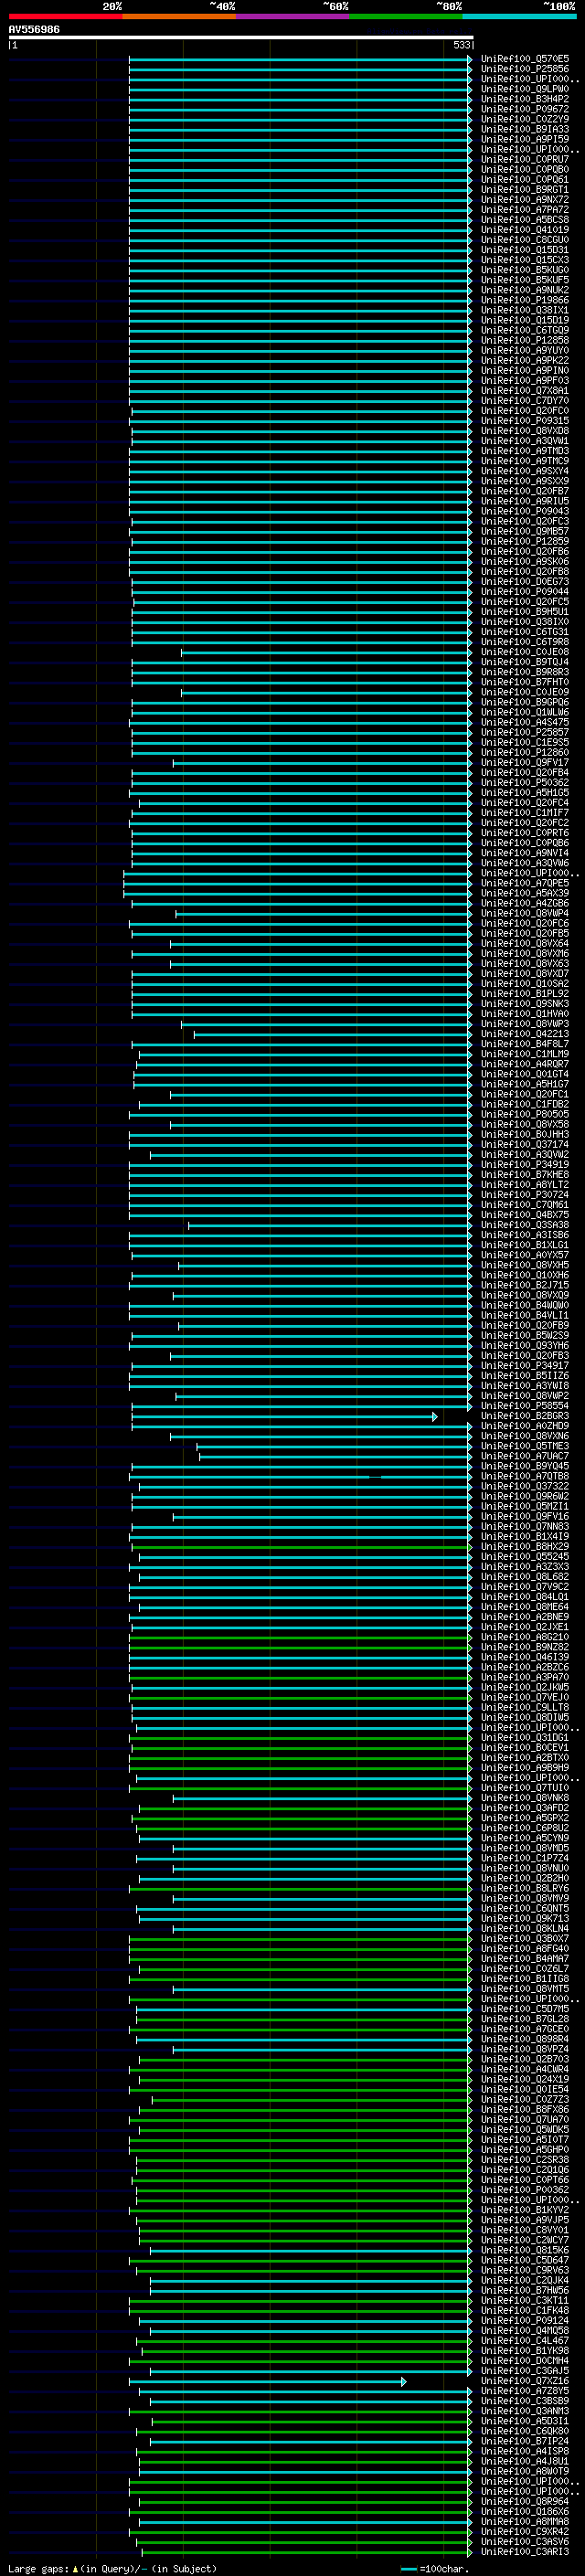
Task: Select hit label UniRef100_A9PI59
Action: click(x=525, y=139)
